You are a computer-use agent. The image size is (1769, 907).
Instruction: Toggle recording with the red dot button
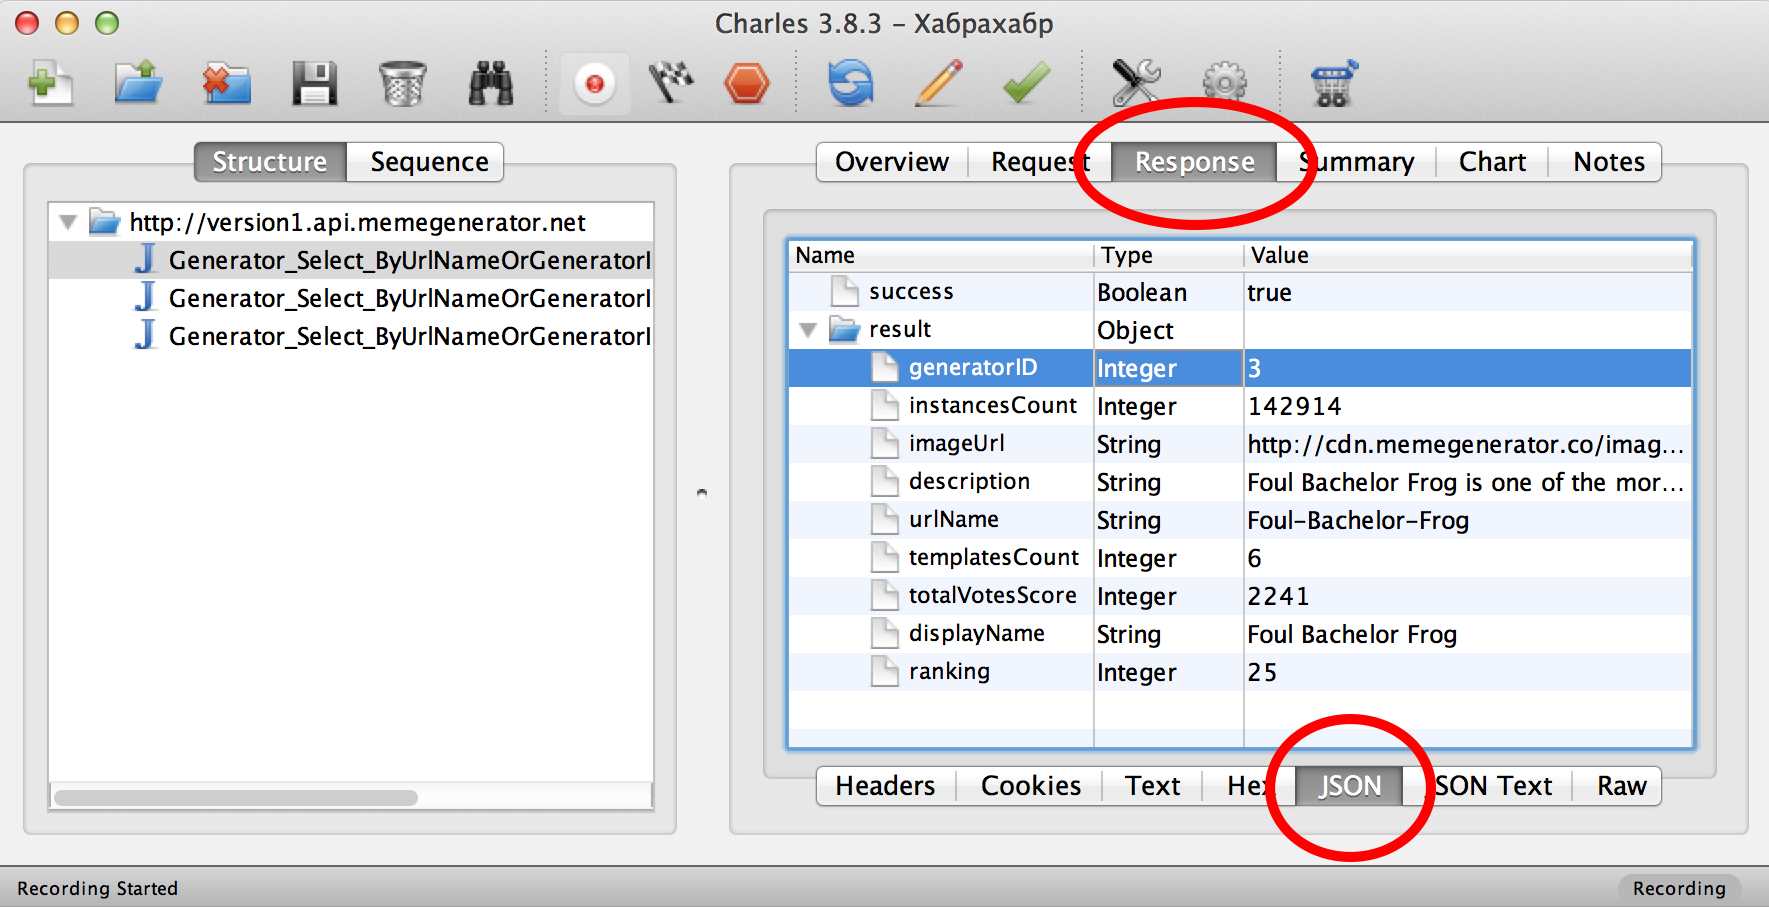[x=595, y=84]
